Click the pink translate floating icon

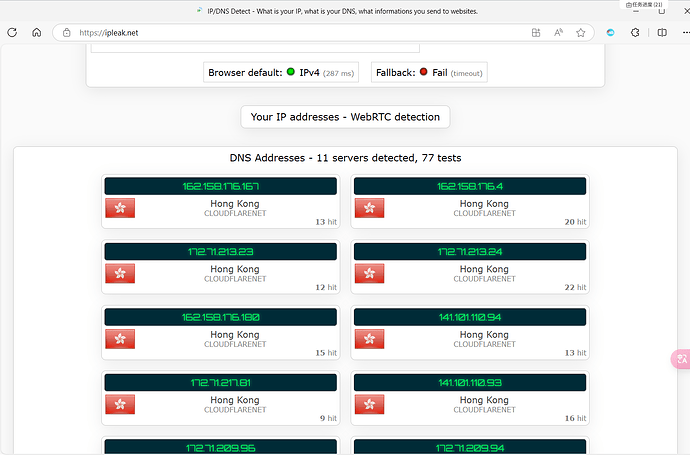tap(681, 359)
